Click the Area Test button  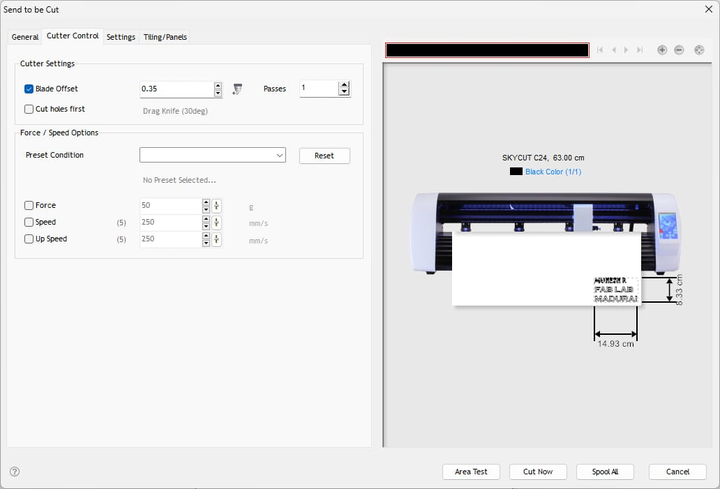click(x=471, y=472)
